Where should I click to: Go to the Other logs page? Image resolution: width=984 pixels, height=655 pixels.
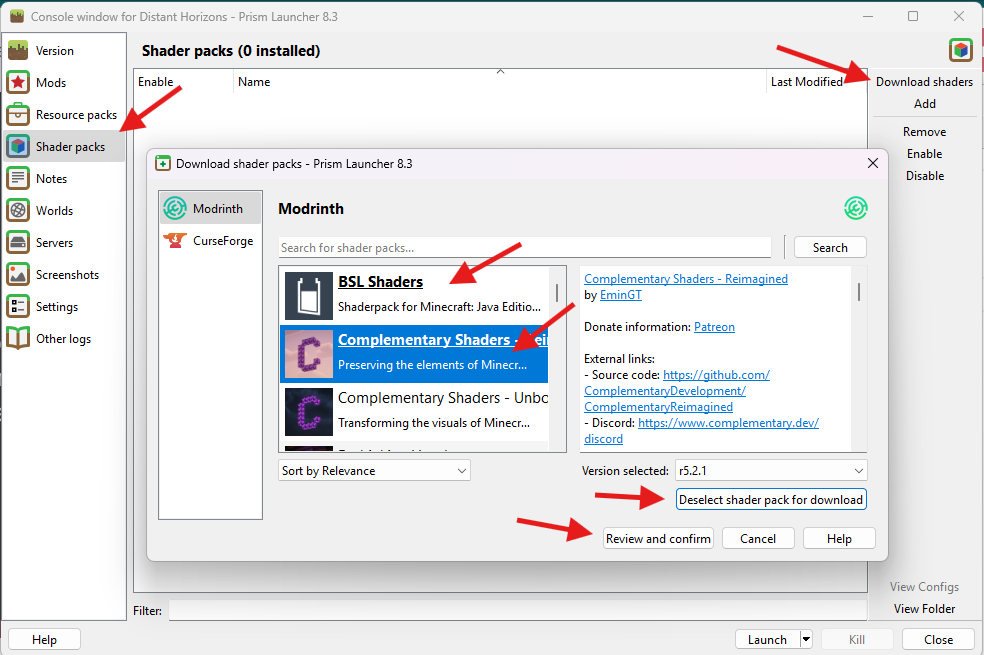coord(63,339)
